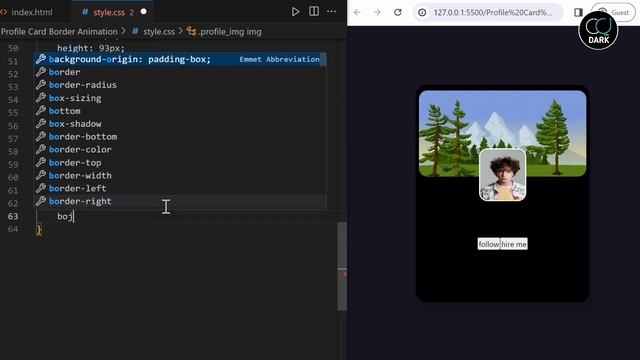Choose the border-bottom suggestion
This screenshot has width=640, height=360.
pos(180,137)
